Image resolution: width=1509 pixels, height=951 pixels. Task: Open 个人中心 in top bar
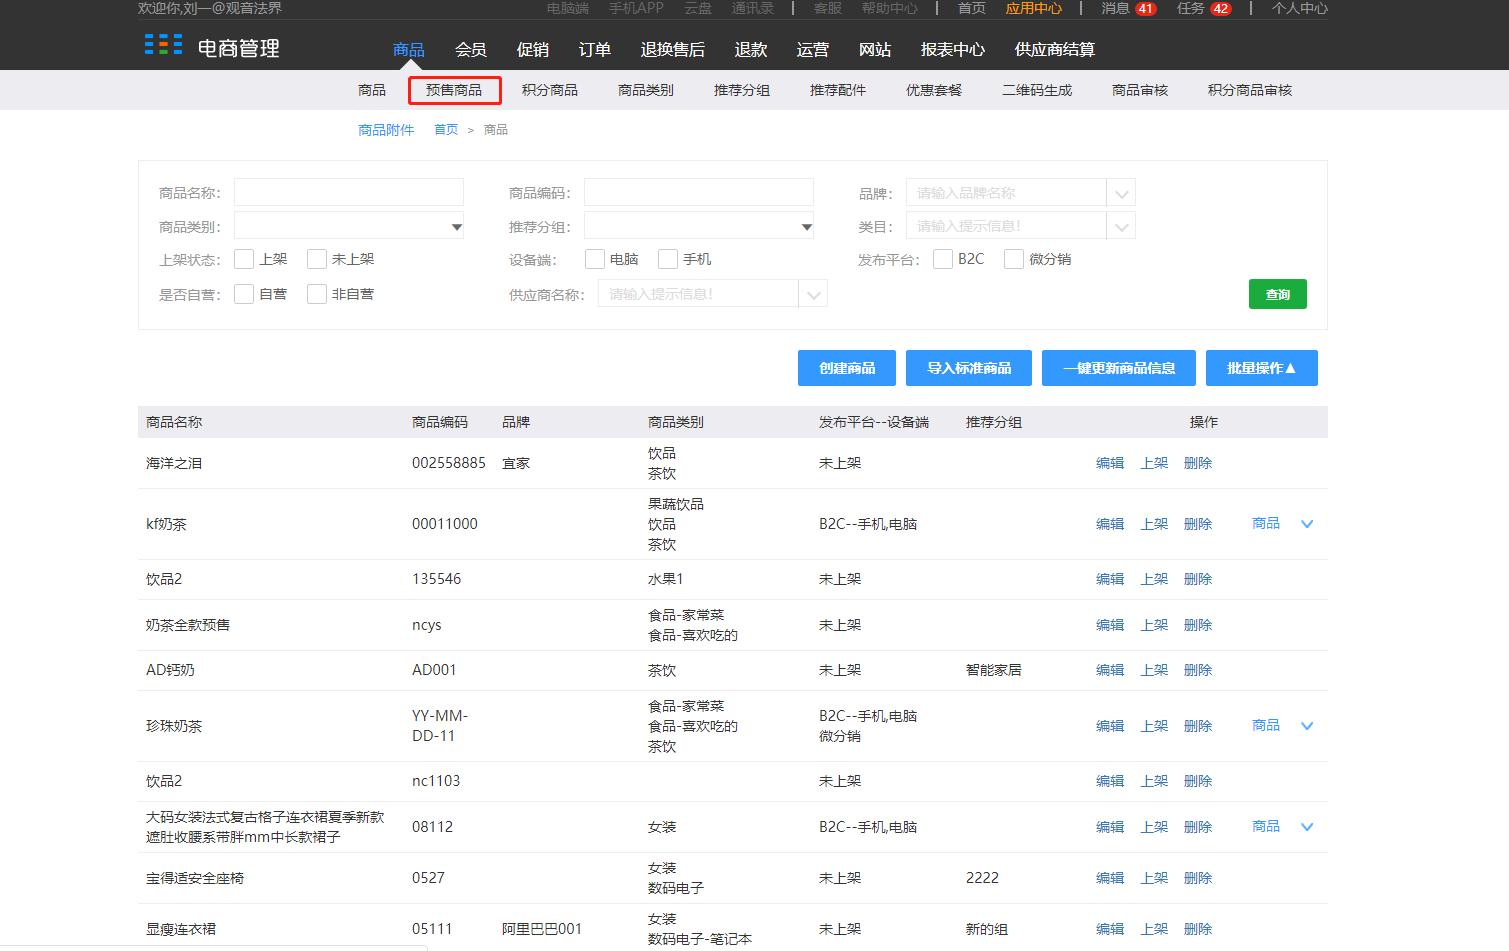pyautogui.click(x=1300, y=8)
